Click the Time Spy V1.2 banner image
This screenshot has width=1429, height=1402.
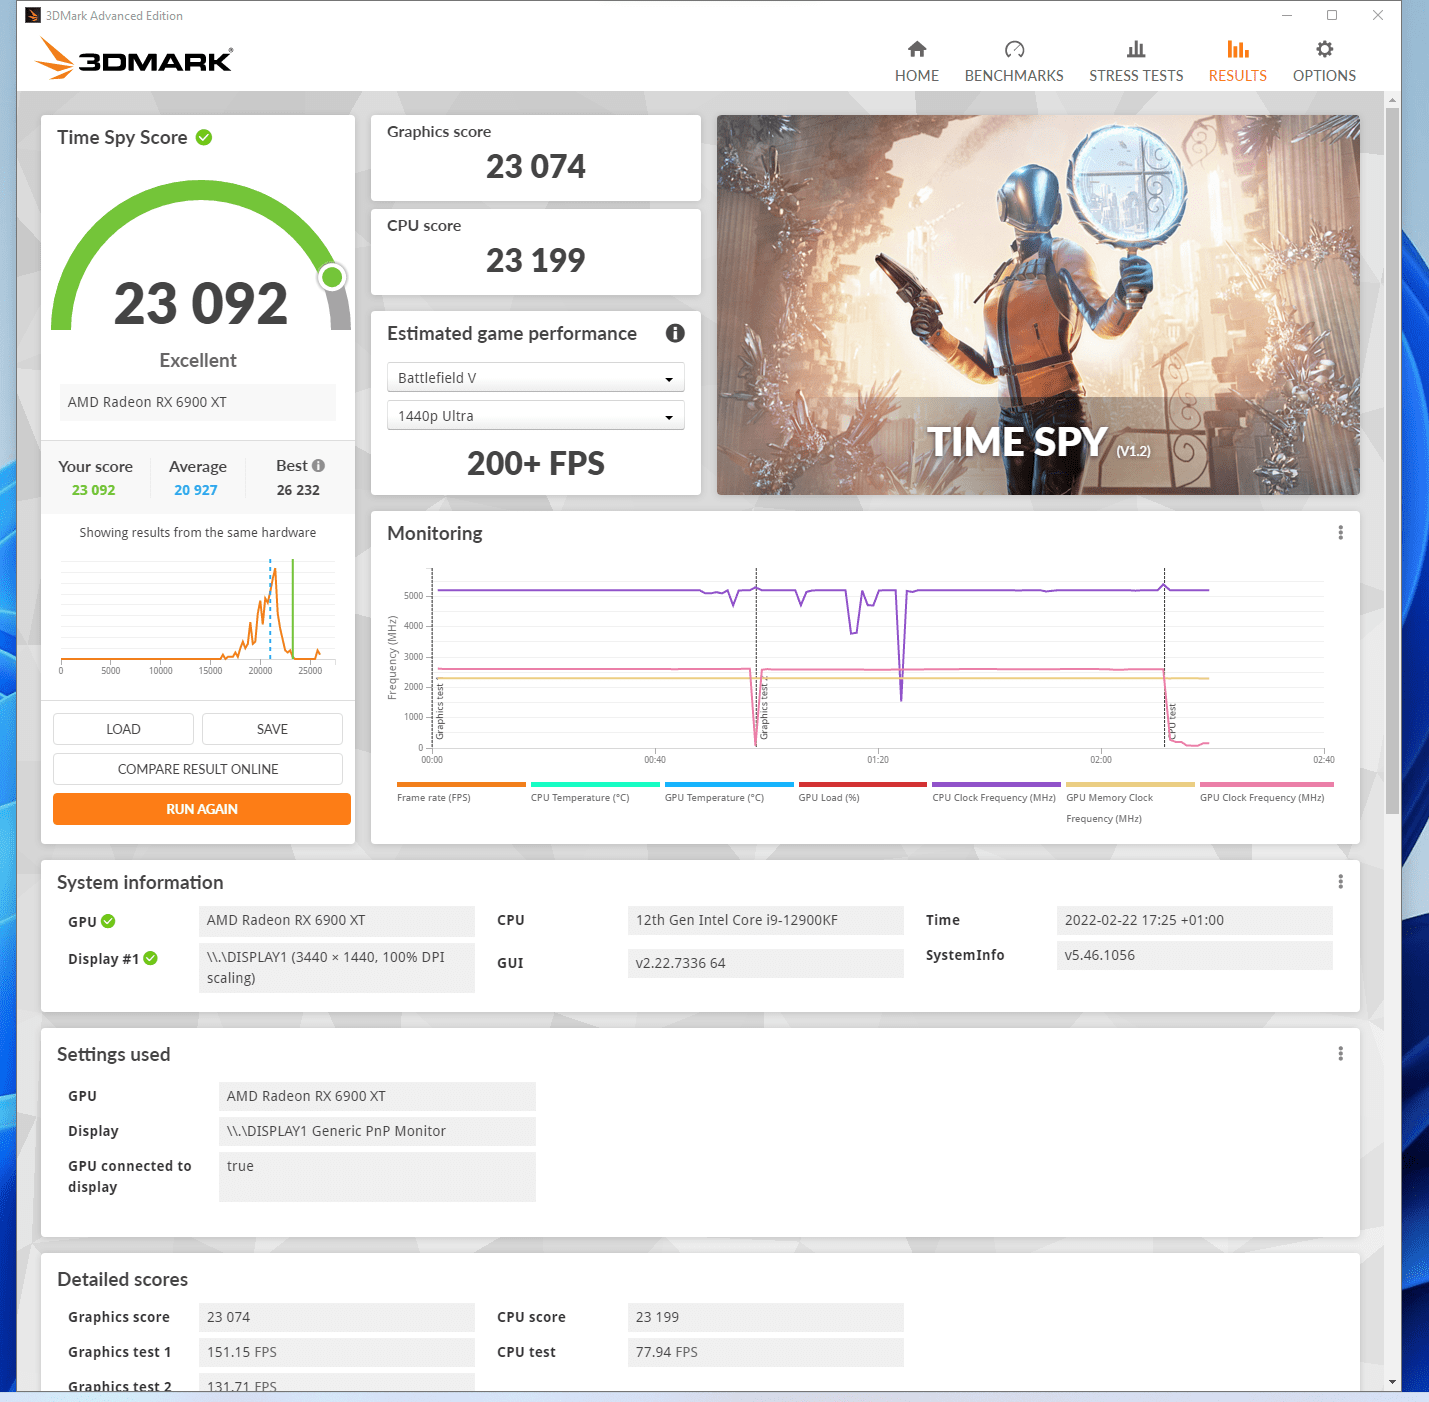(1038, 305)
